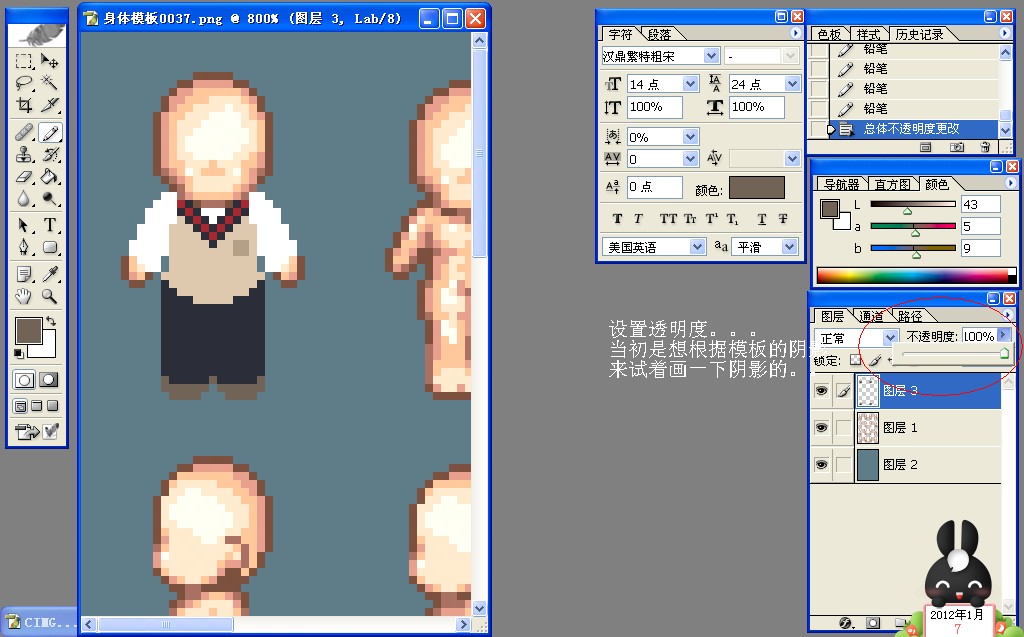Hide the 图层 2 background layer

(822, 465)
